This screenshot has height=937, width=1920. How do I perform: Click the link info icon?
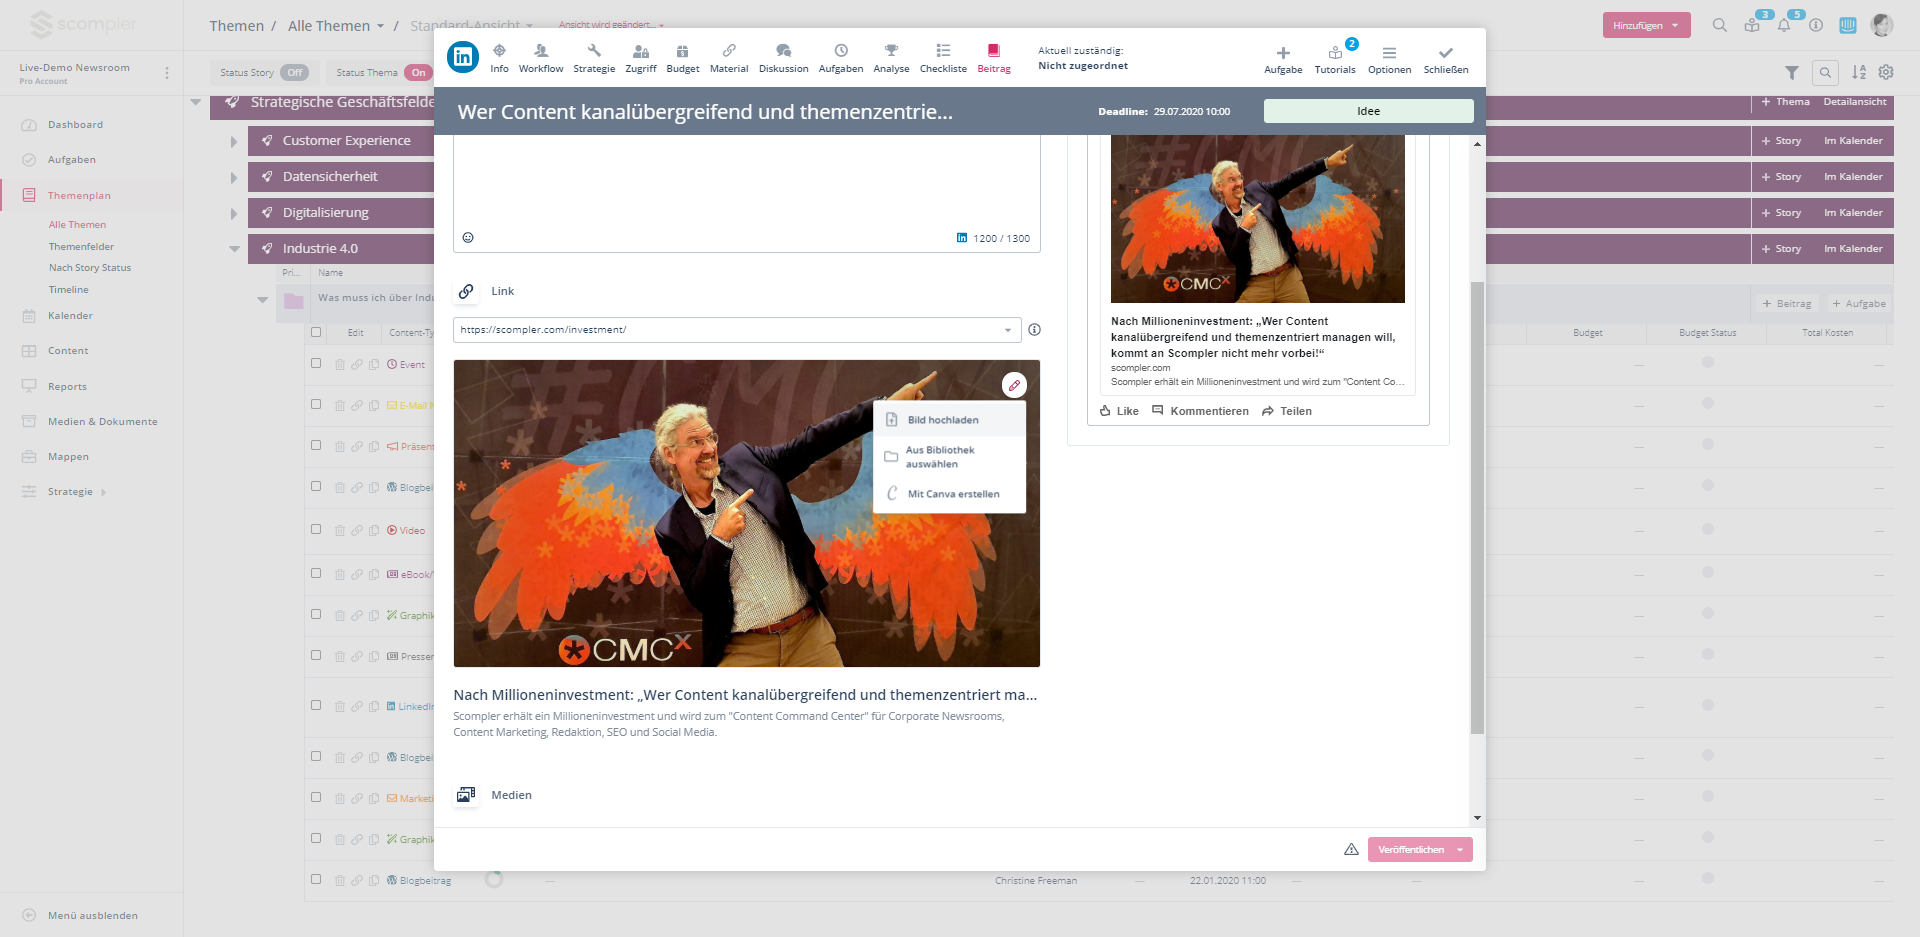click(x=1034, y=330)
